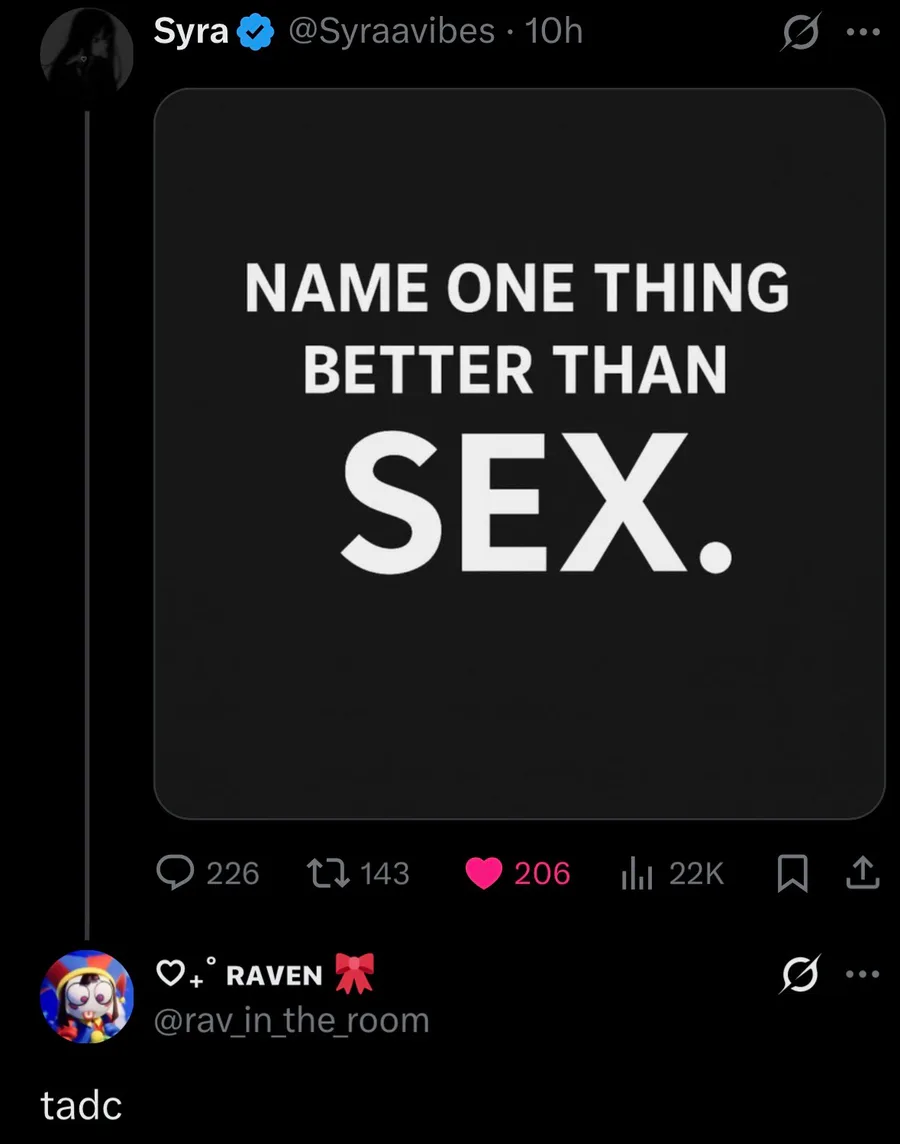Open the three-dot menu on Syra's tweet
The image size is (900, 1144).
click(x=864, y=32)
